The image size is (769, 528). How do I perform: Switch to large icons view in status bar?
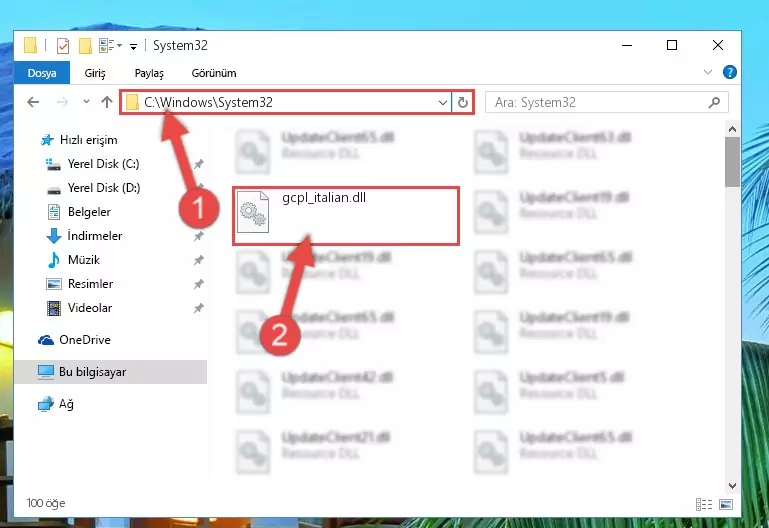point(726,504)
